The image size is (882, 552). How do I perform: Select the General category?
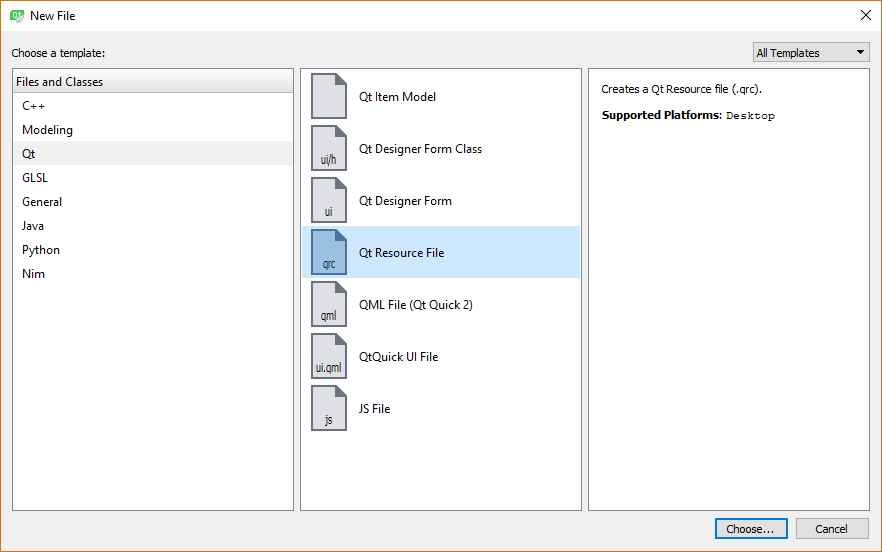click(x=42, y=202)
